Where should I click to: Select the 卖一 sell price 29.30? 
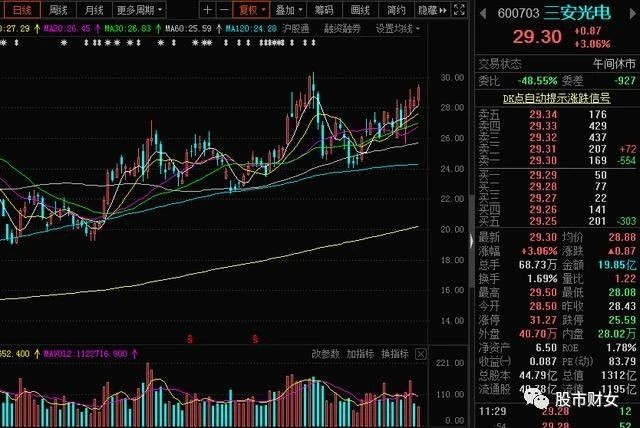(x=543, y=160)
